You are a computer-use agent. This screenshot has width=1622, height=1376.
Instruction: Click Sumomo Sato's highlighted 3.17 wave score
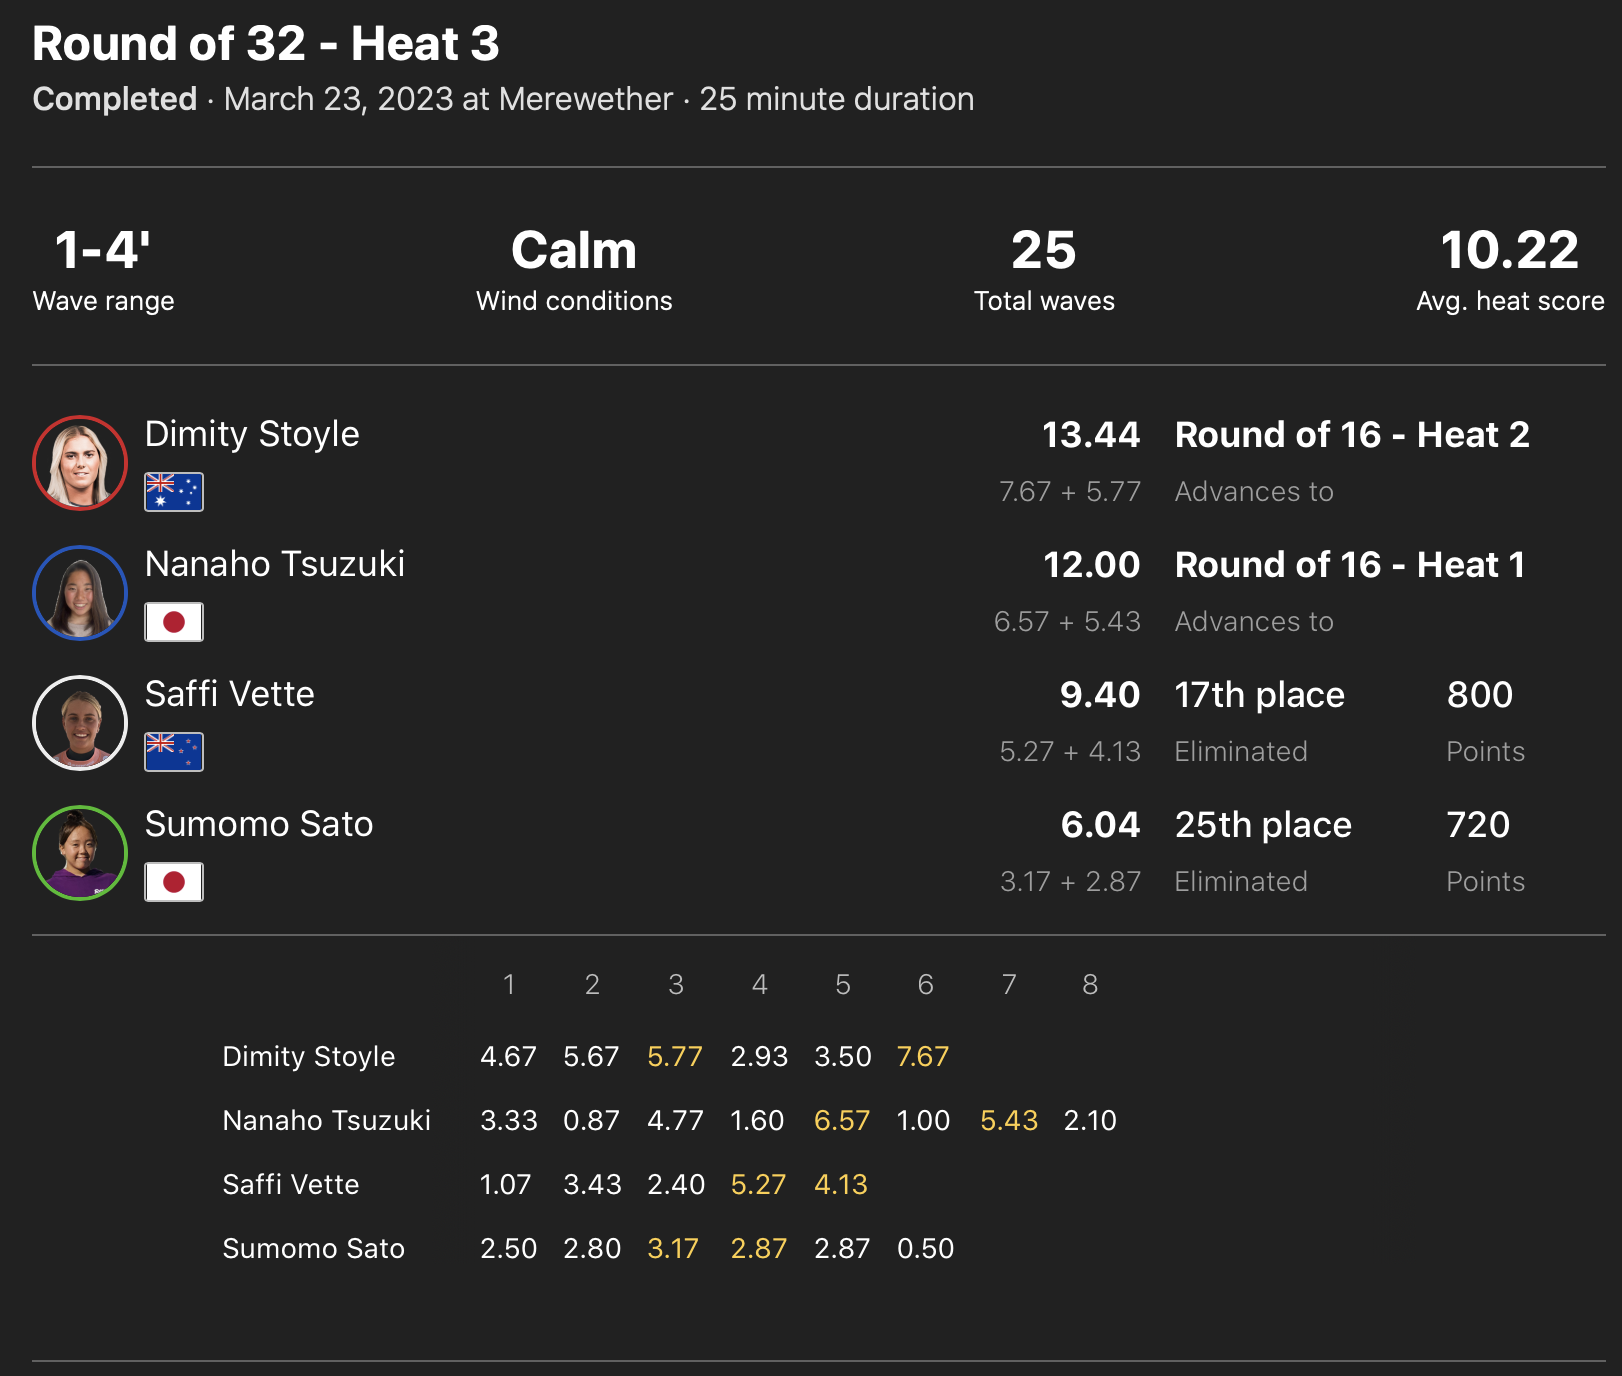coord(673,1248)
